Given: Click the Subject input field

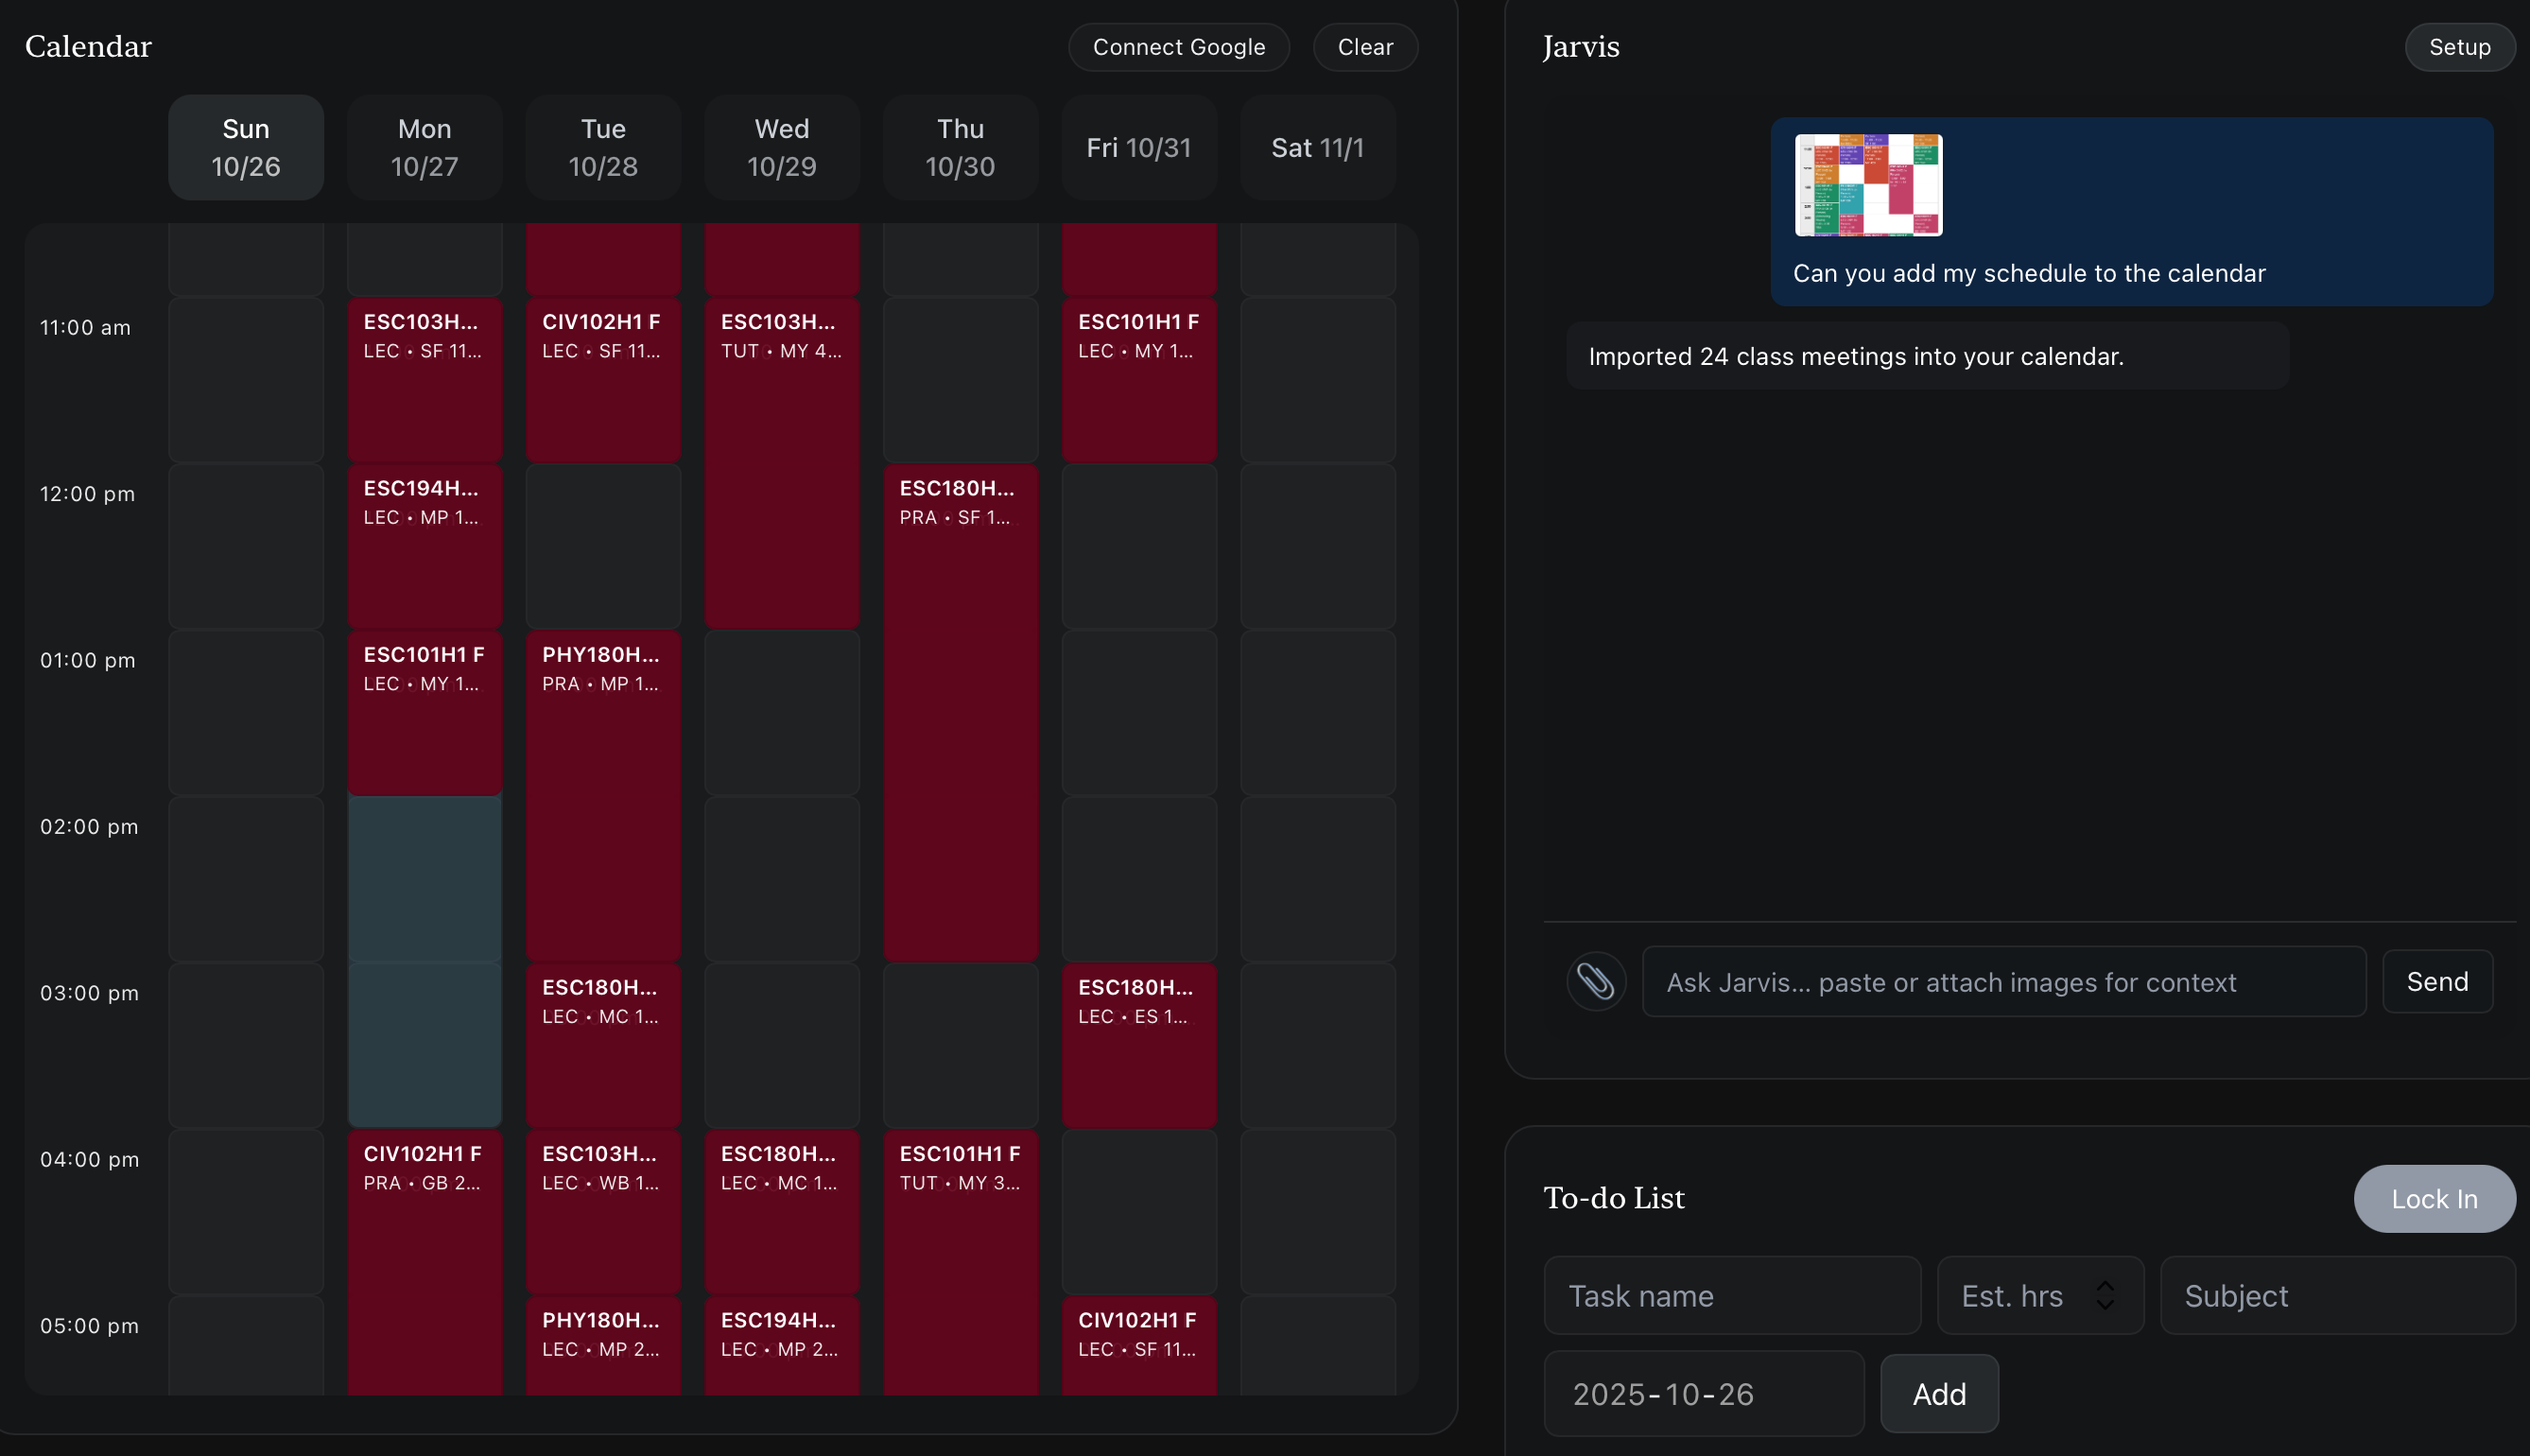Looking at the screenshot, I should click(2336, 1295).
